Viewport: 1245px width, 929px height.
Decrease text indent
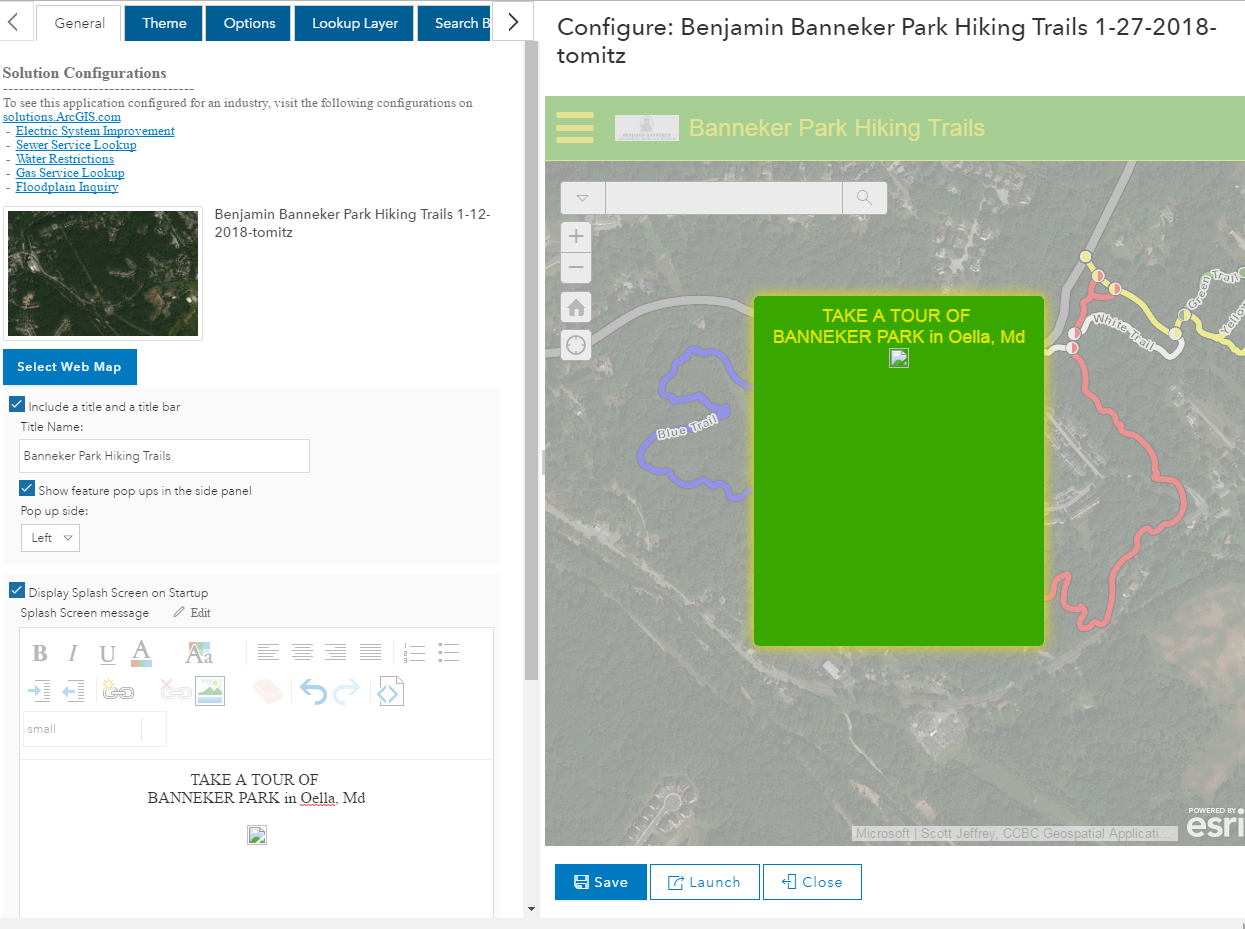[x=73, y=691]
